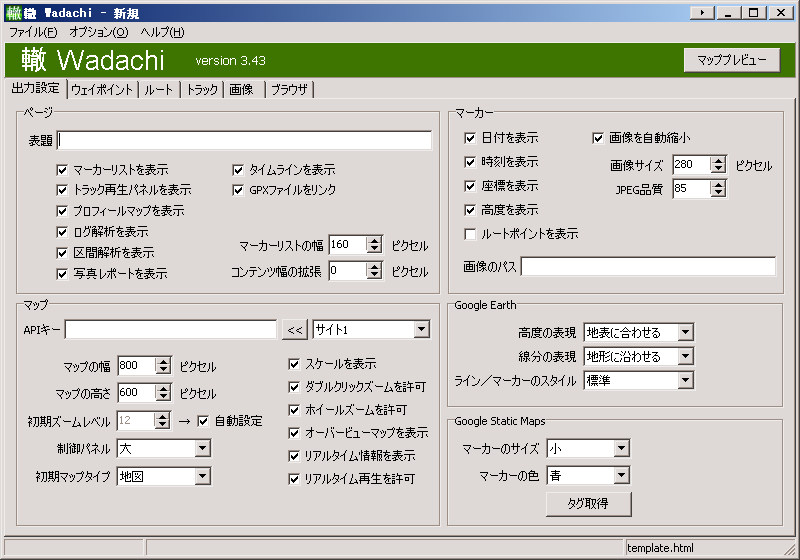Open the 制御パネル dropdown
The image size is (800, 560).
(164, 449)
